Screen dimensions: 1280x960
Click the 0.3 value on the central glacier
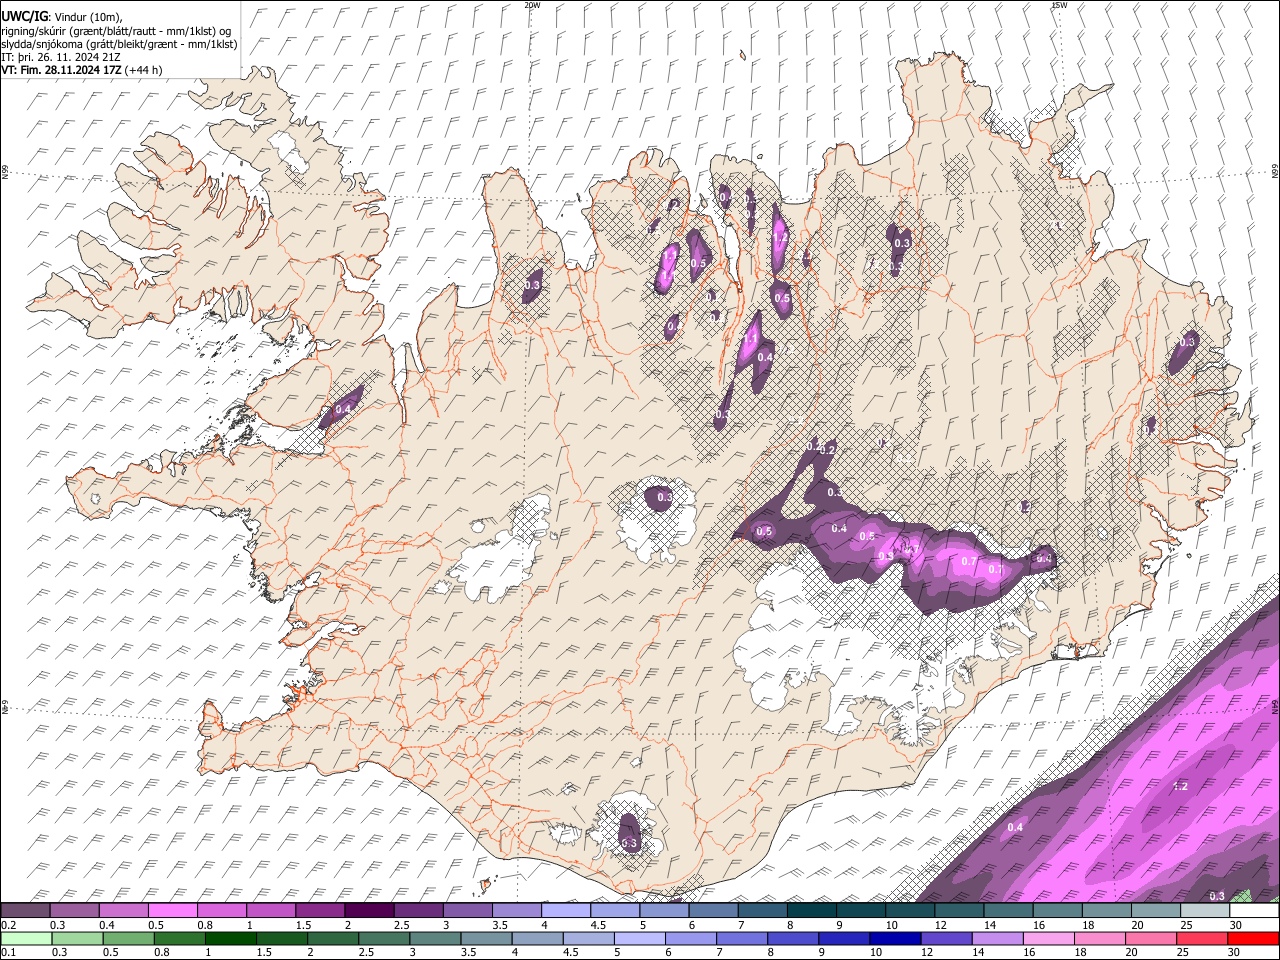click(x=664, y=497)
